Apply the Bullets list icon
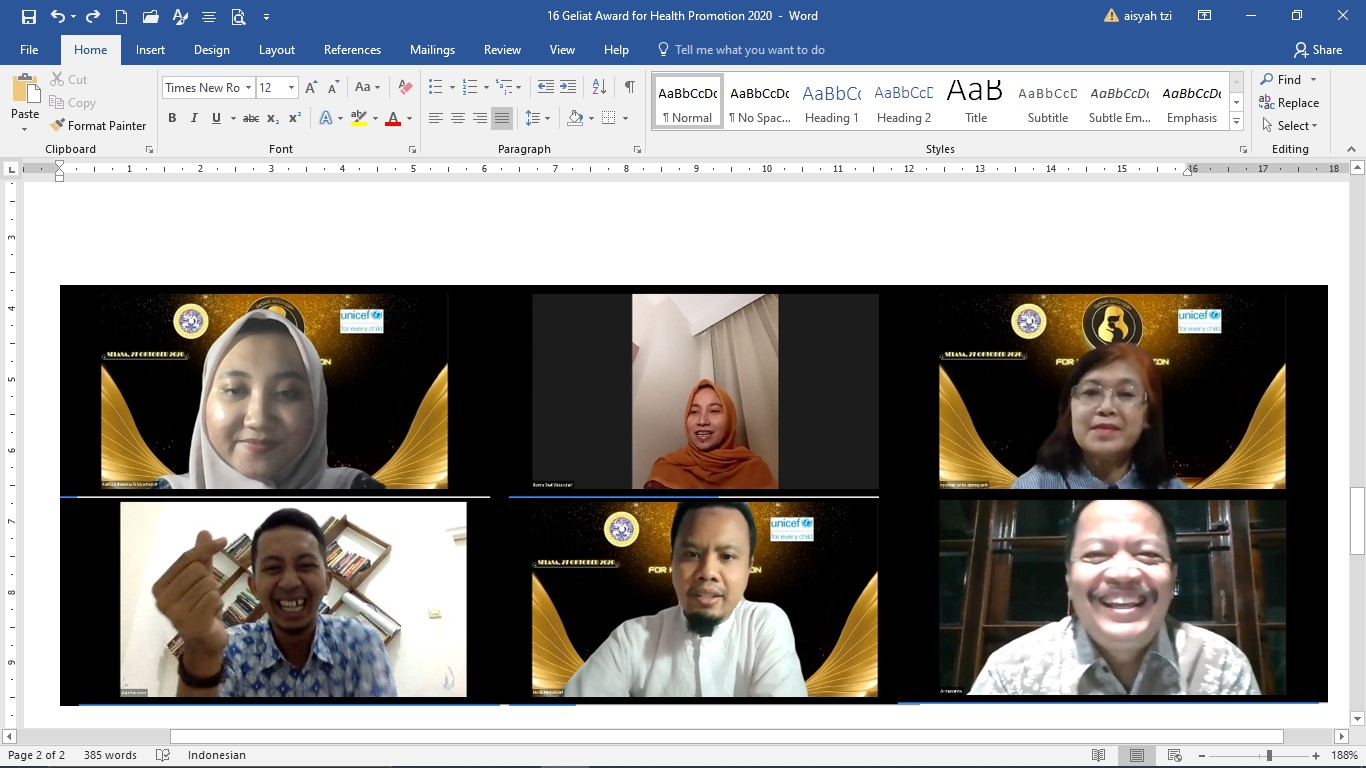Image resolution: width=1366 pixels, height=768 pixels. (x=435, y=87)
